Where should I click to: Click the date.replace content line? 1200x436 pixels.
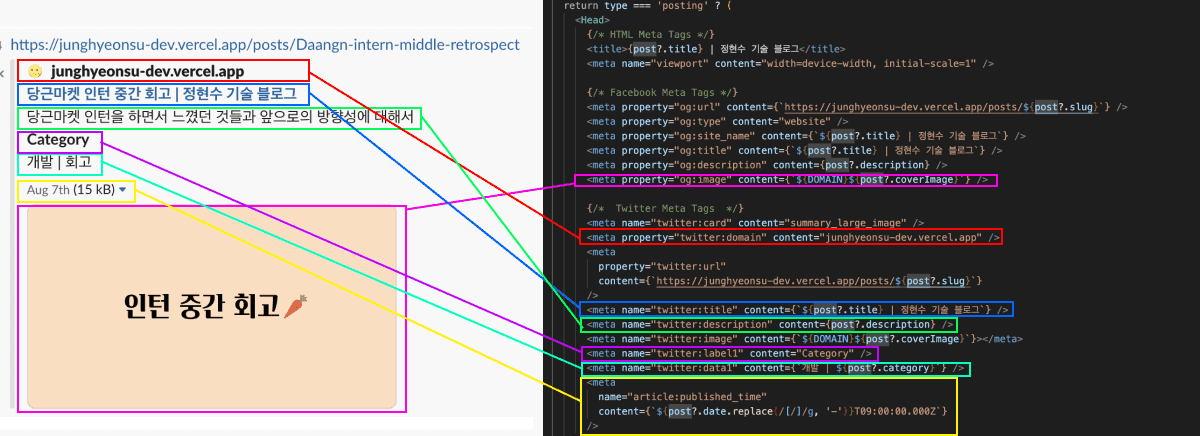[771, 411]
